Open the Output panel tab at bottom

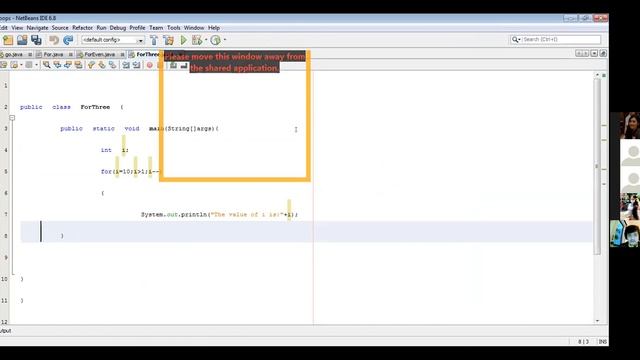6,331
